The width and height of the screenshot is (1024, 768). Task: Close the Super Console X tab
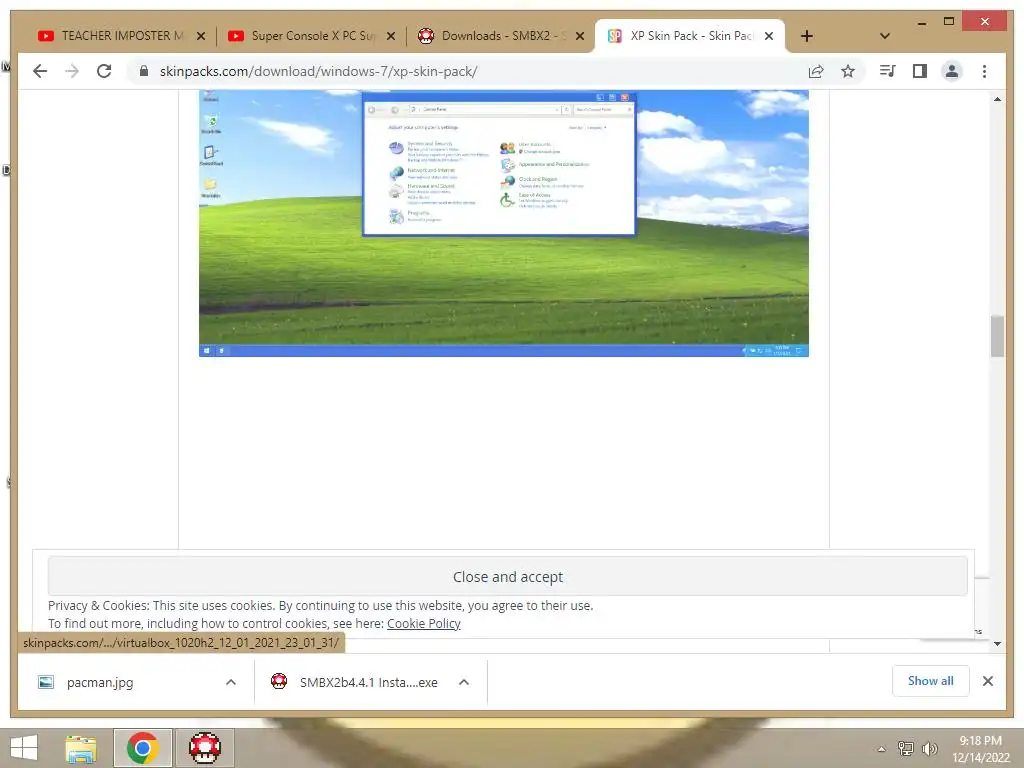pos(391,36)
